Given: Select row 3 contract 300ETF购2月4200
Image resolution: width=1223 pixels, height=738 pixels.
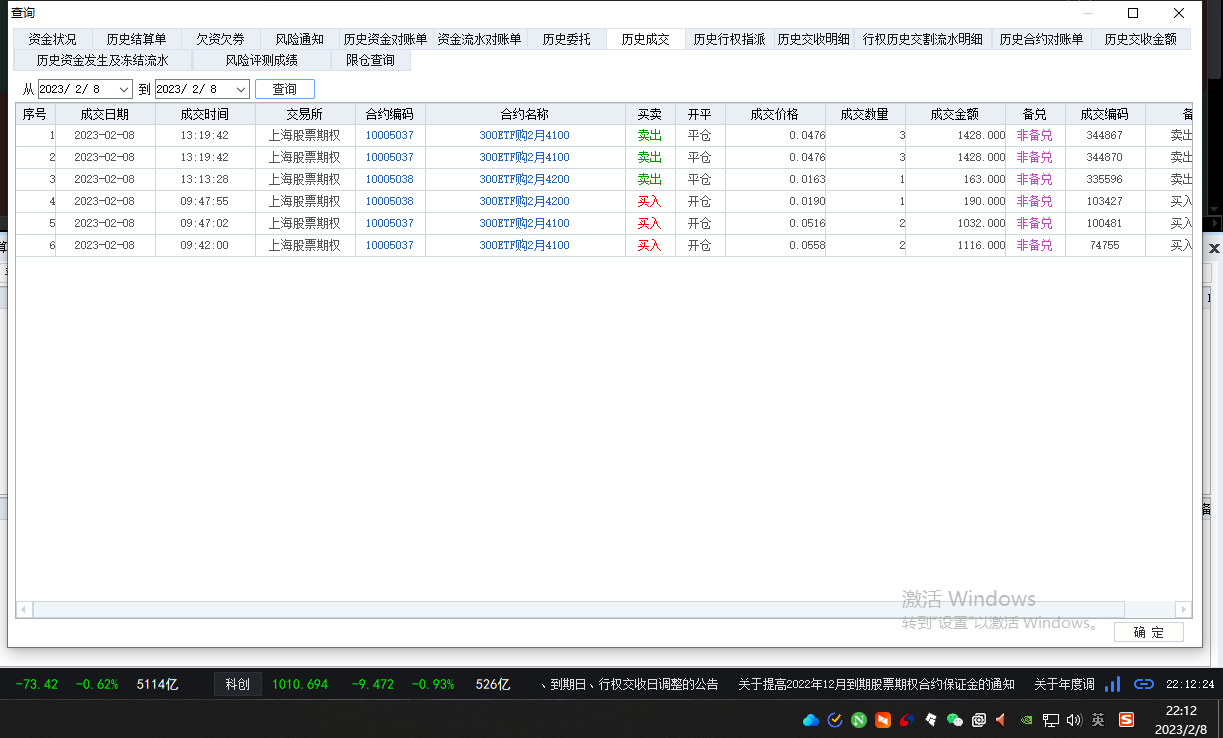Looking at the screenshot, I should tap(524, 179).
